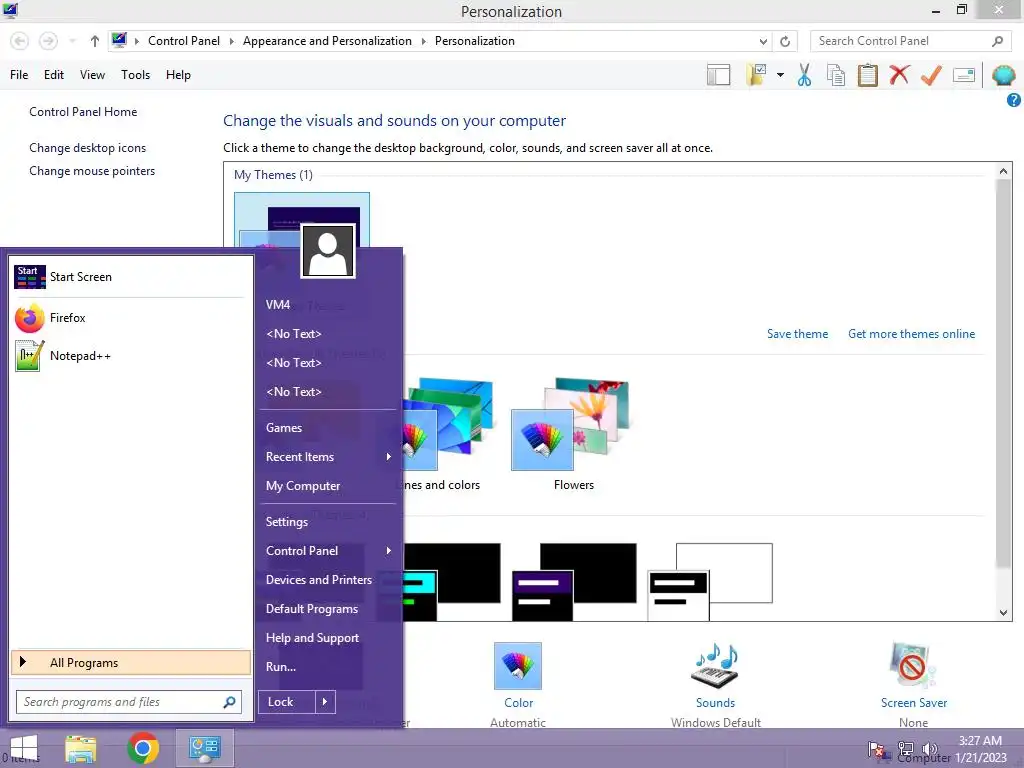The image size is (1024, 768).
Task: Click the envelope Email toolbar icon
Action: [x=964, y=75]
